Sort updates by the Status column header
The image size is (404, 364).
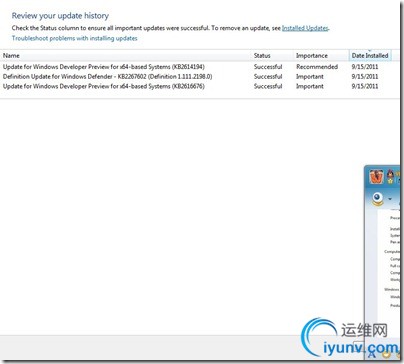(262, 56)
